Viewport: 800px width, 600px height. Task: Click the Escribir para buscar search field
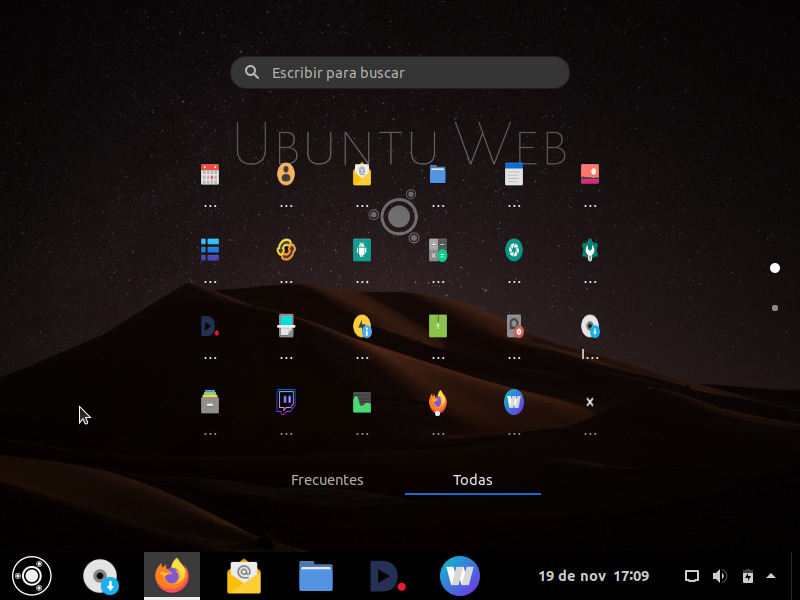pos(400,72)
